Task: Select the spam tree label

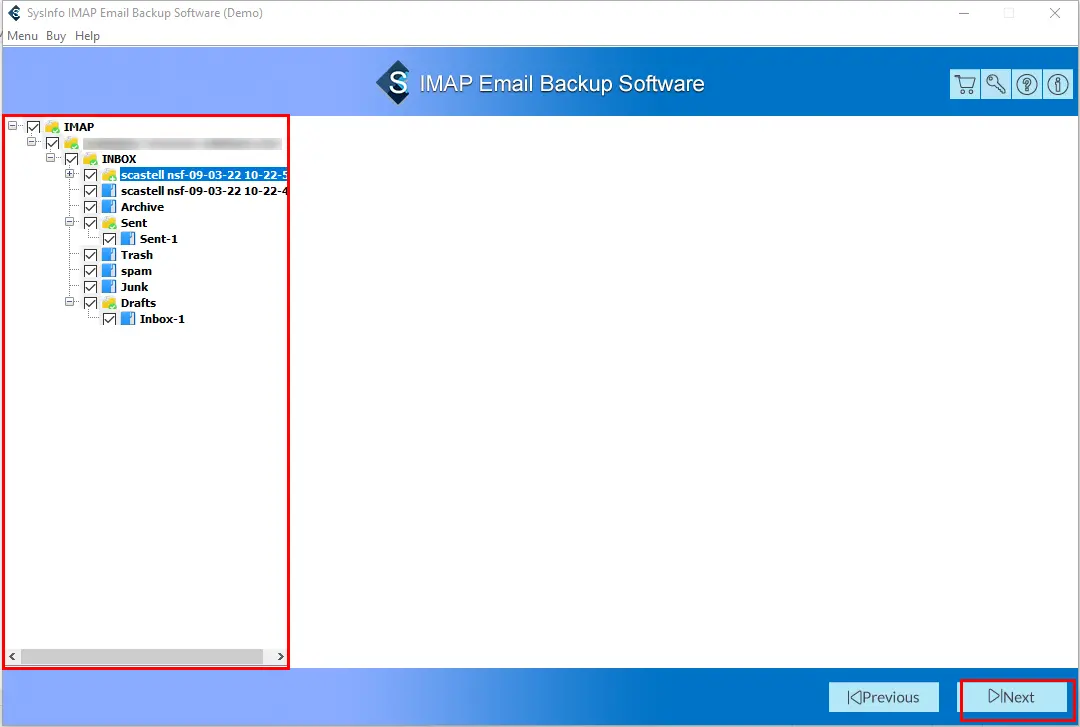Action: 136,272
